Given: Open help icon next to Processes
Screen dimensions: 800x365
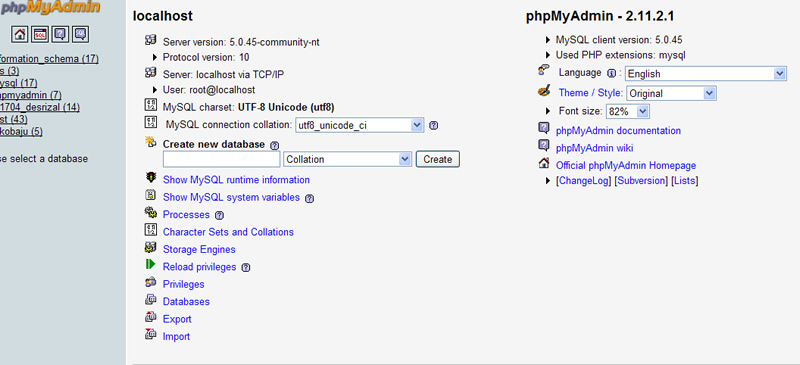Looking at the screenshot, I should (x=219, y=216).
